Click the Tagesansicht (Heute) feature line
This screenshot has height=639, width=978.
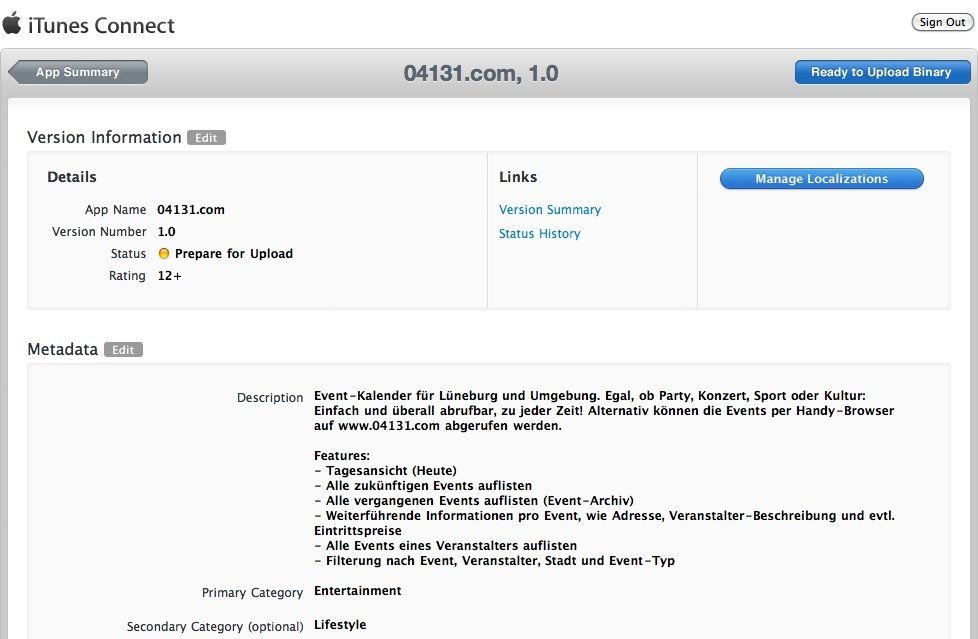[x=385, y=471]
